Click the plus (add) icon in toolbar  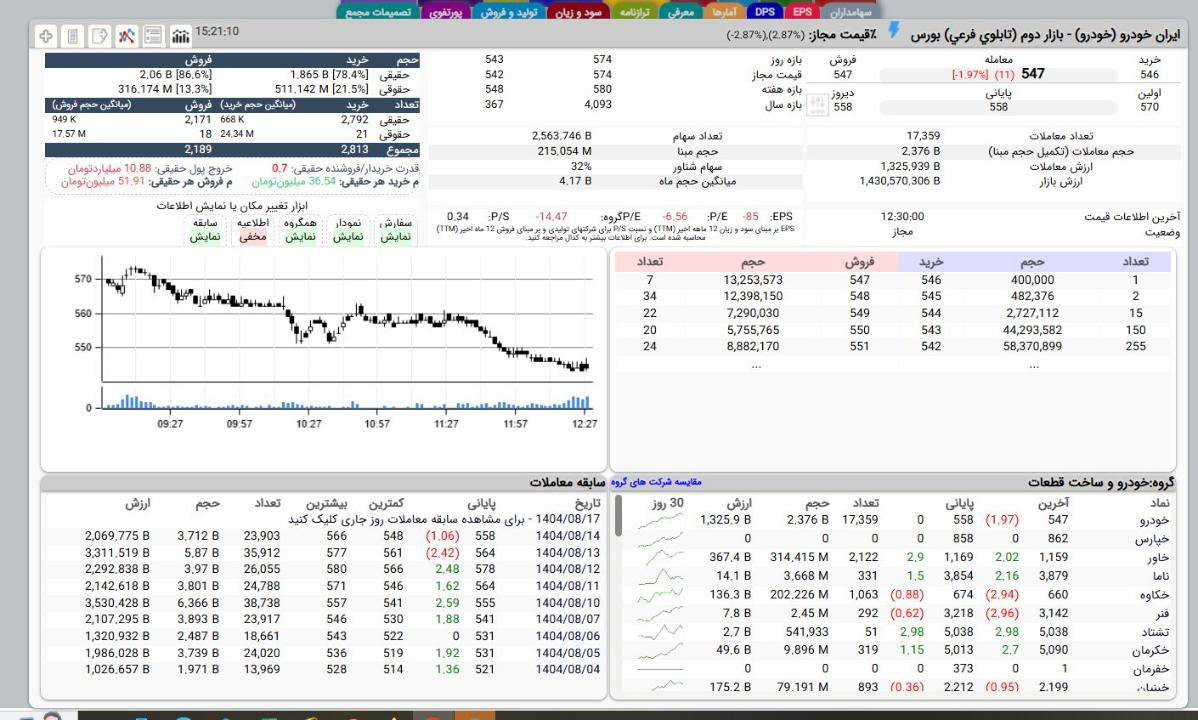(x=47, y=36)
